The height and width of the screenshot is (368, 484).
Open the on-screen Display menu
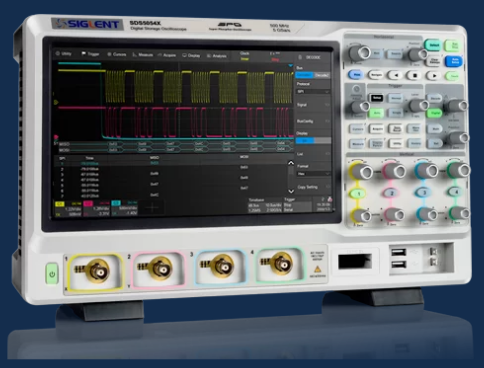pyautogui.click(x=191, y=55)
